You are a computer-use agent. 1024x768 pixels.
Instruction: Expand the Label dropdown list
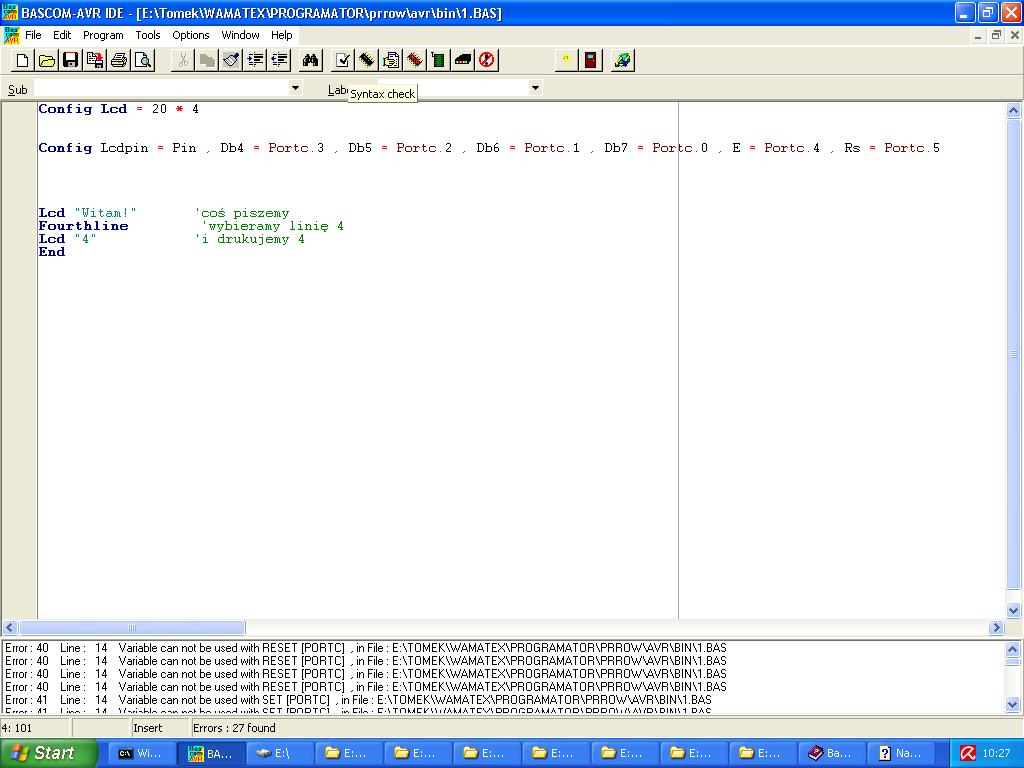pos(535,88)
